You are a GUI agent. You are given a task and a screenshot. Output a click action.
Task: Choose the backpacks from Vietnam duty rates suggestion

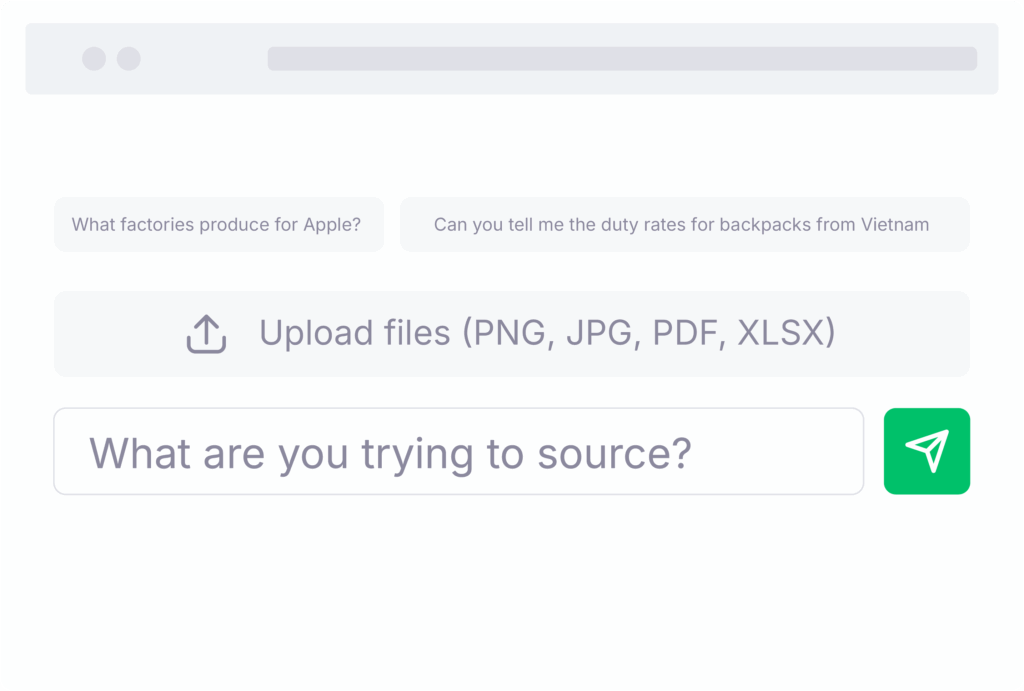click(683, 225)
